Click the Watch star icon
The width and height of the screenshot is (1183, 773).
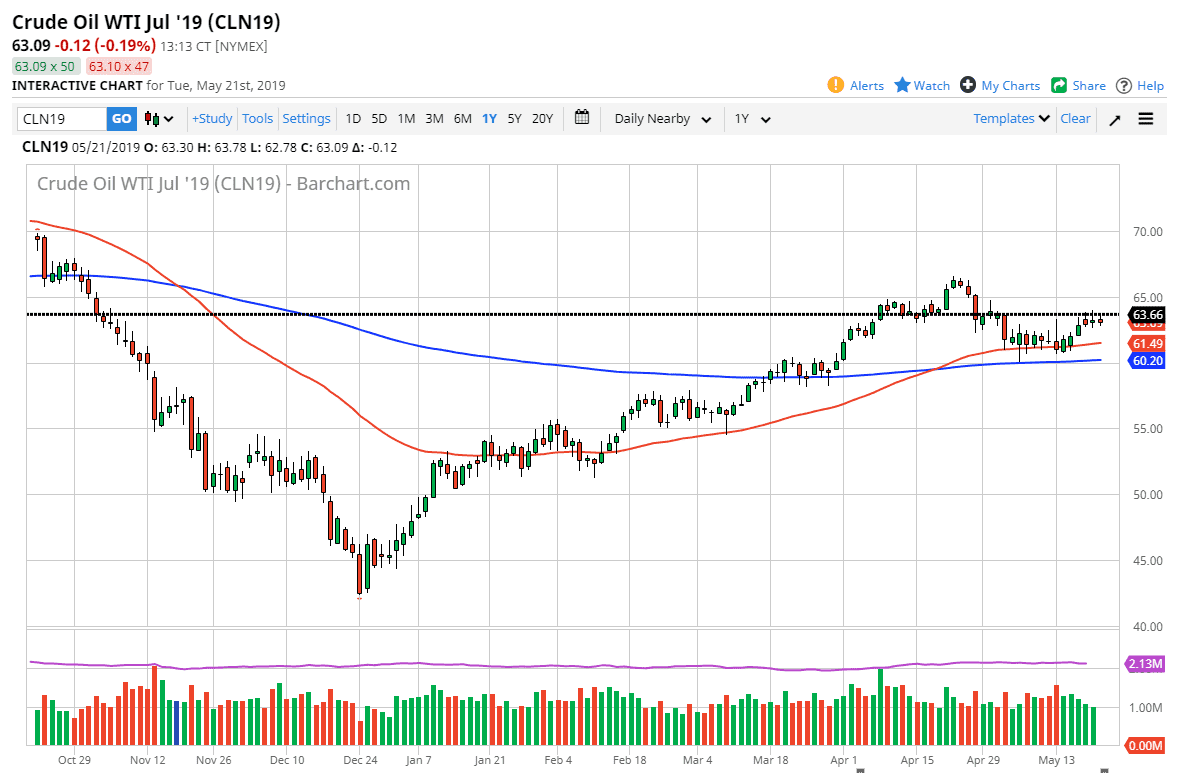[x=902, y=85]
